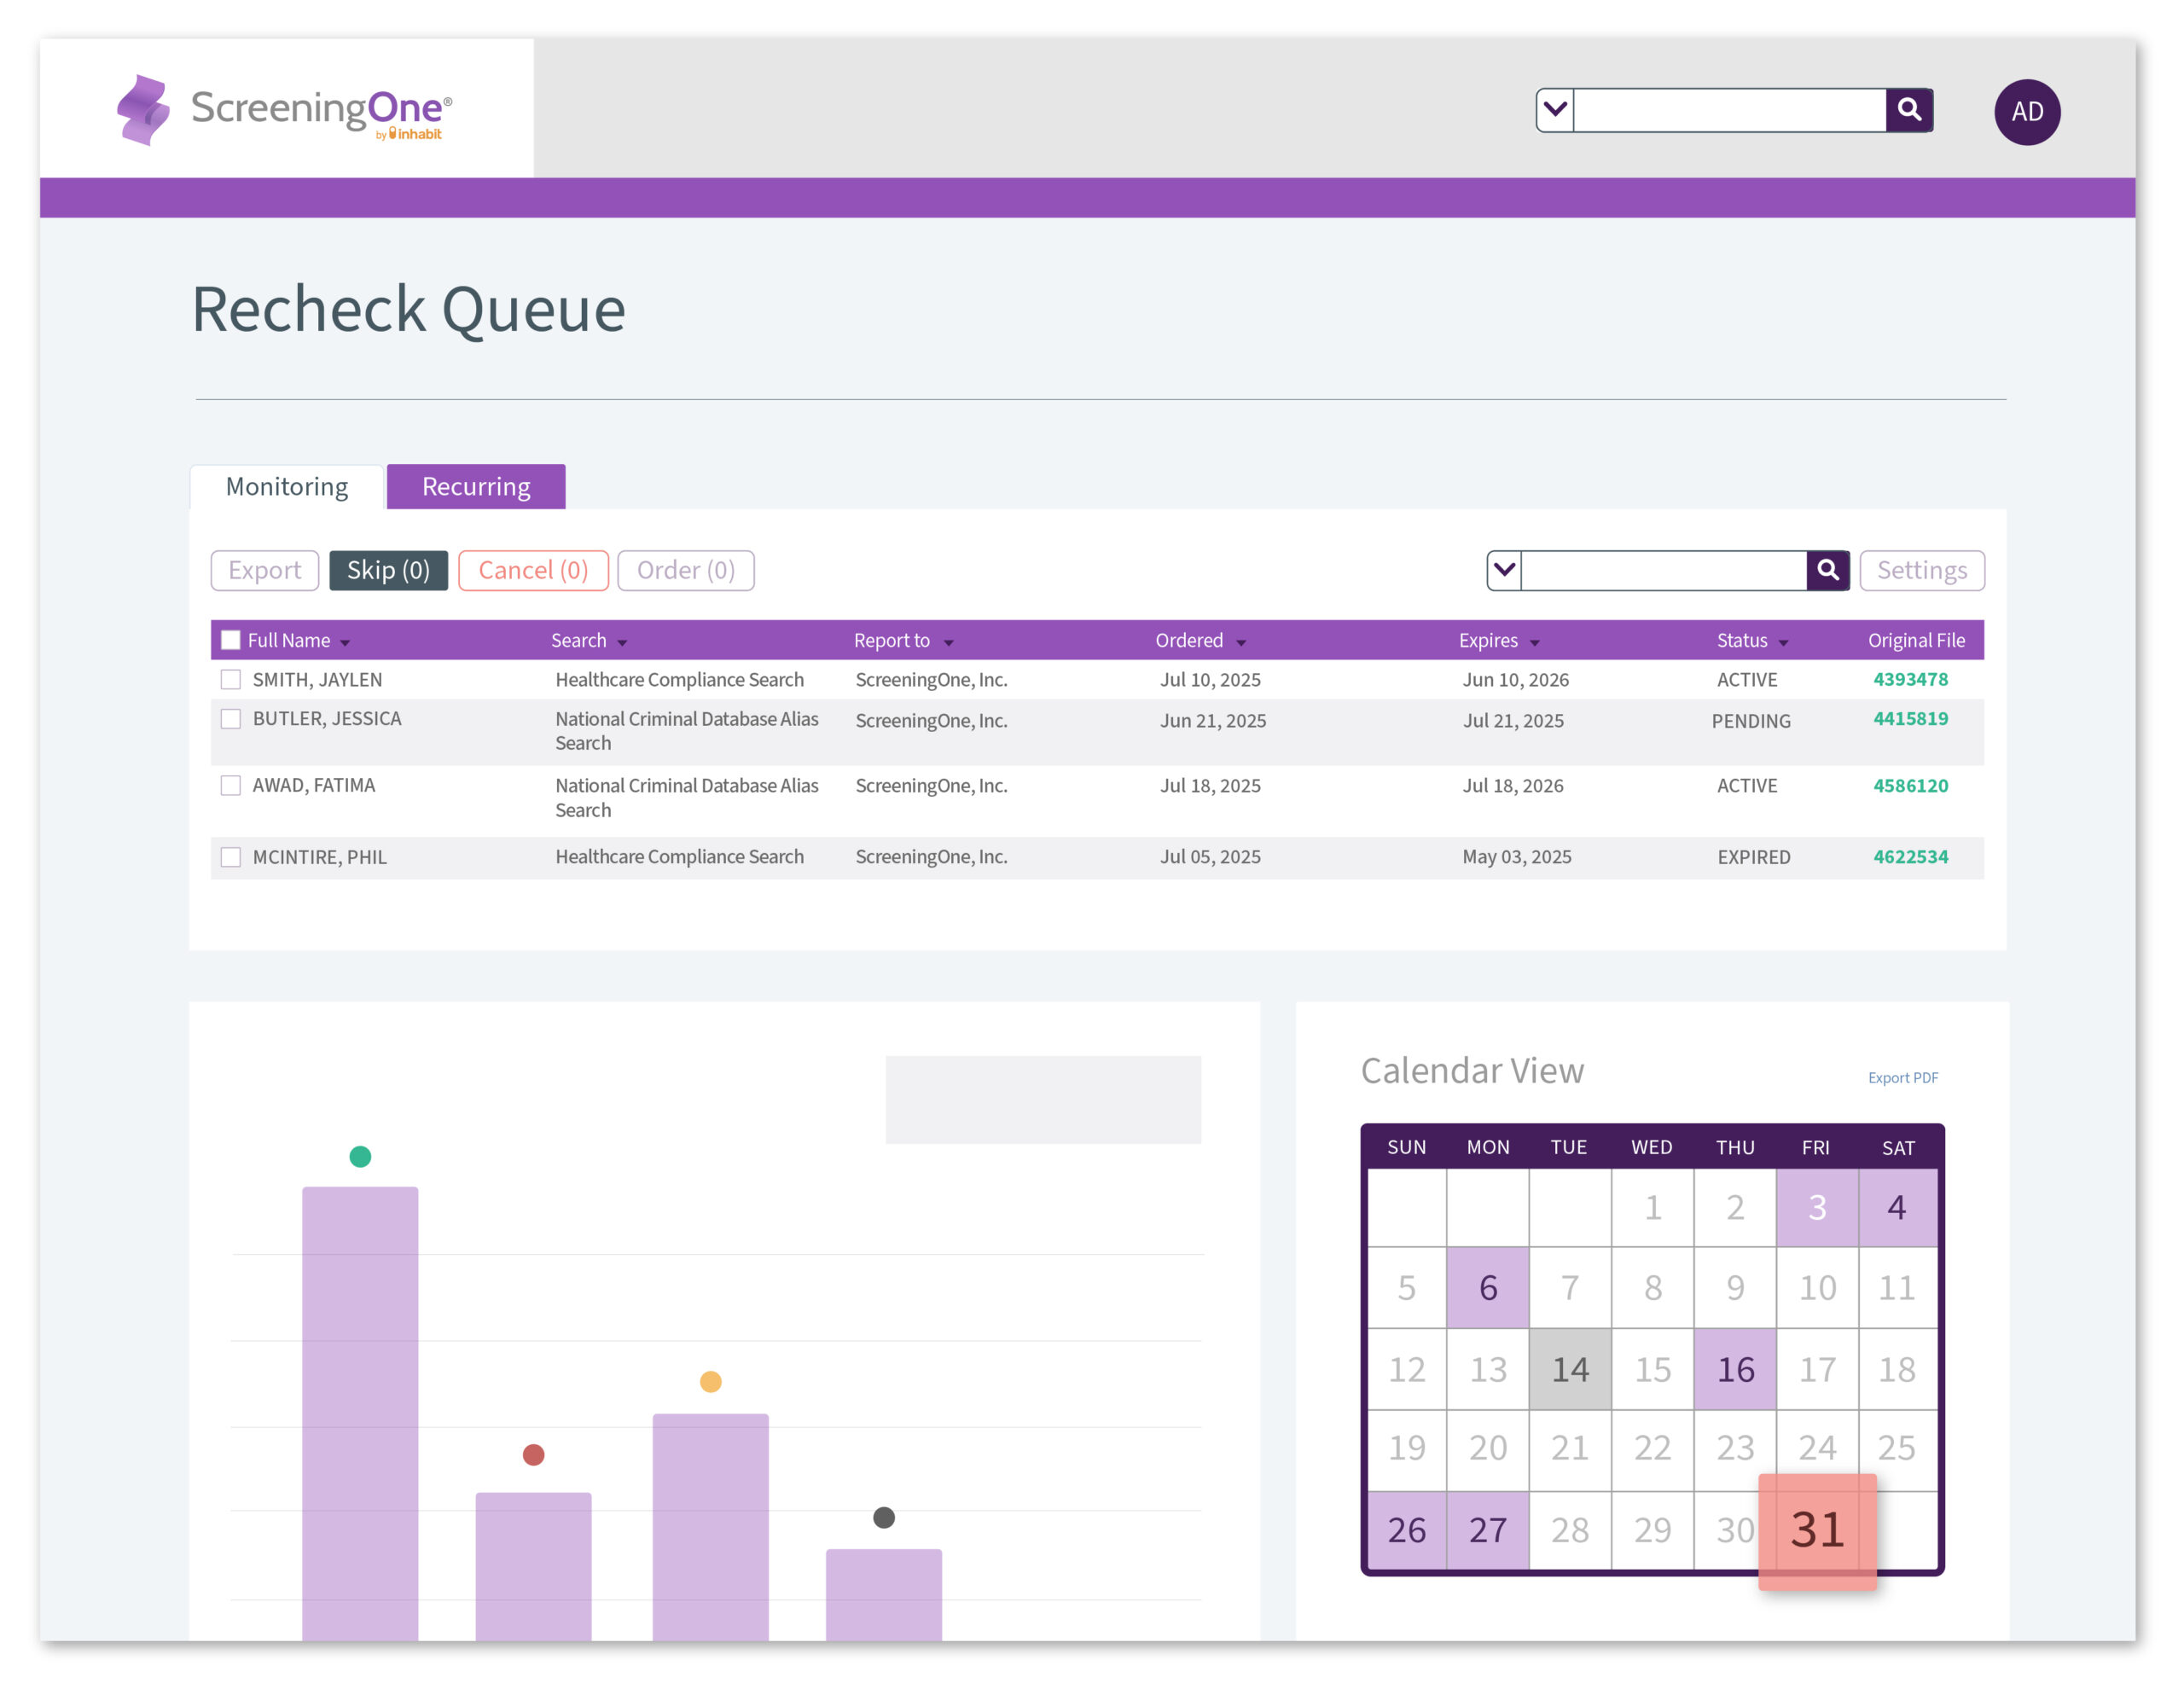Select the Recurring tab
The height and width of the screenshot is (1689, 2184).
476,487
